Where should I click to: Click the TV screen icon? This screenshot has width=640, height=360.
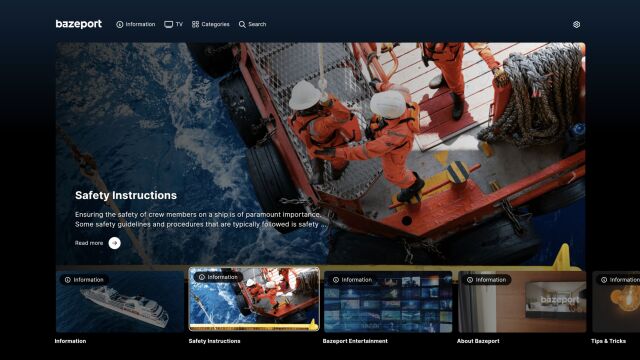coord(169,24)
